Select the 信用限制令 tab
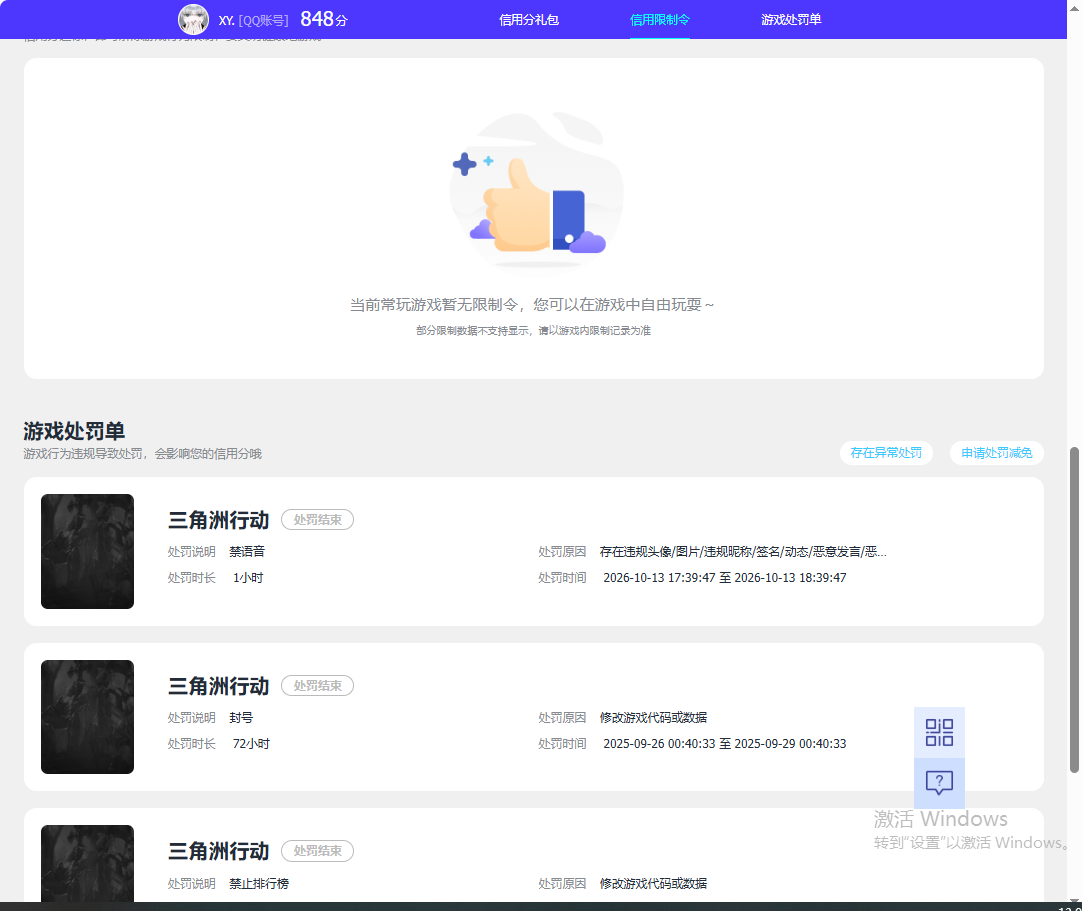This screenshot has width=1082, height=911. click(x=660, y=20)
